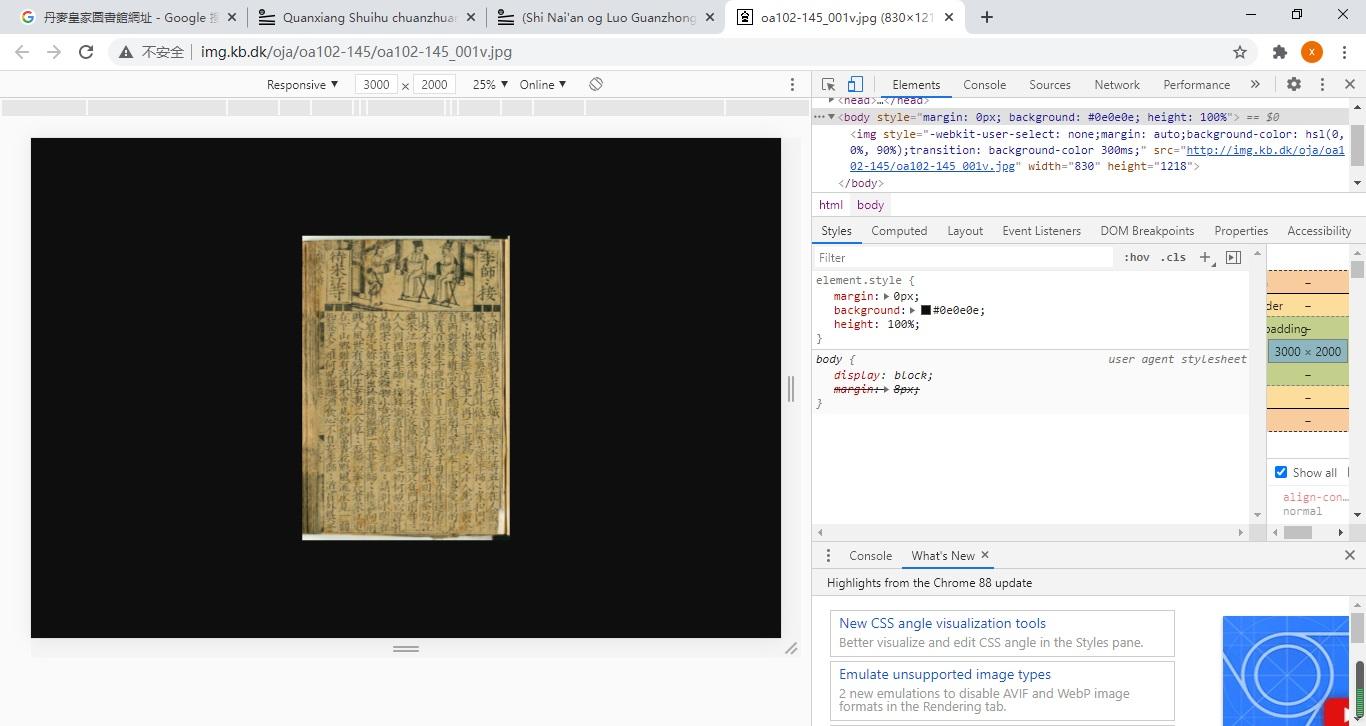This screenshot has width=1366, height=726.
Task: Open DevTools settings gear
Action: pos(1293,85)
